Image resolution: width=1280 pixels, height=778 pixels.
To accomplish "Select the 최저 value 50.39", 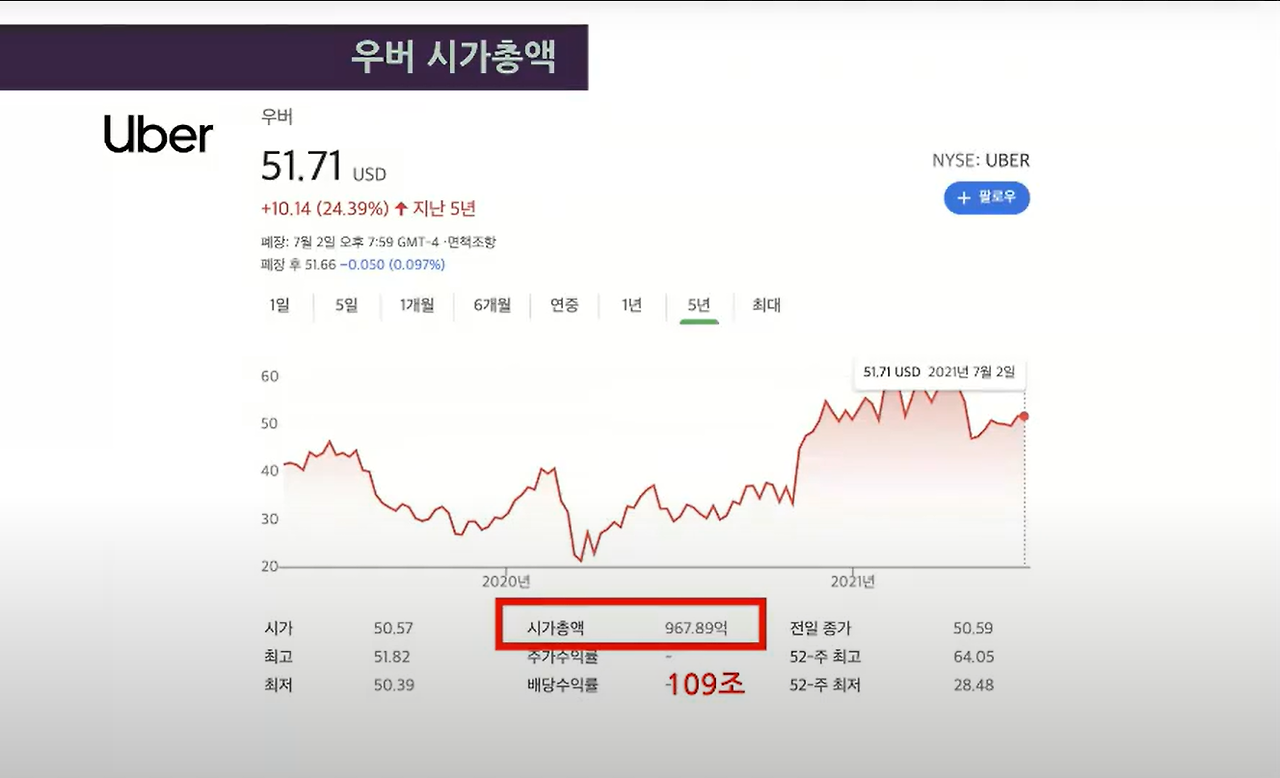I will tap(393, 685).
